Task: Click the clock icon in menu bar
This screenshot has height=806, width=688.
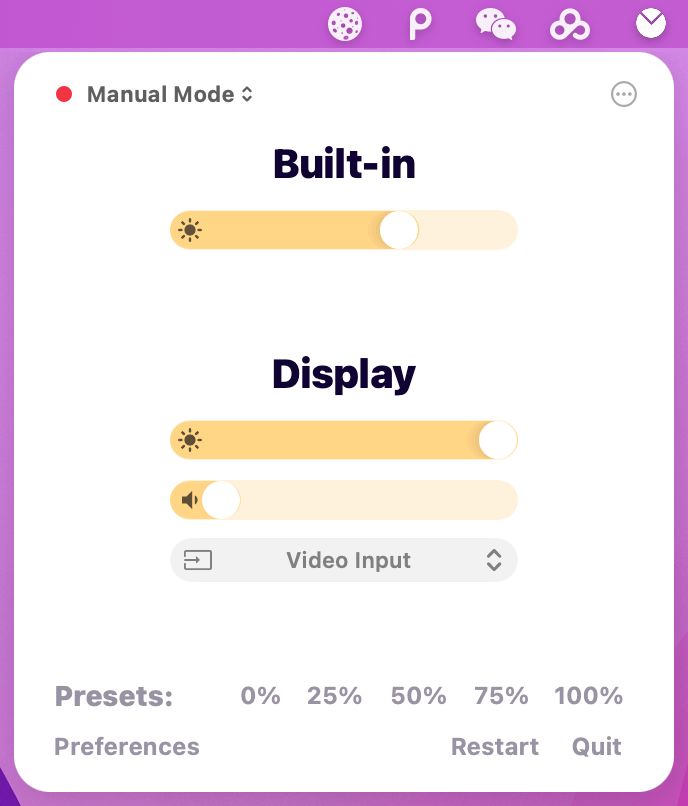Action: tap(651, 23)
